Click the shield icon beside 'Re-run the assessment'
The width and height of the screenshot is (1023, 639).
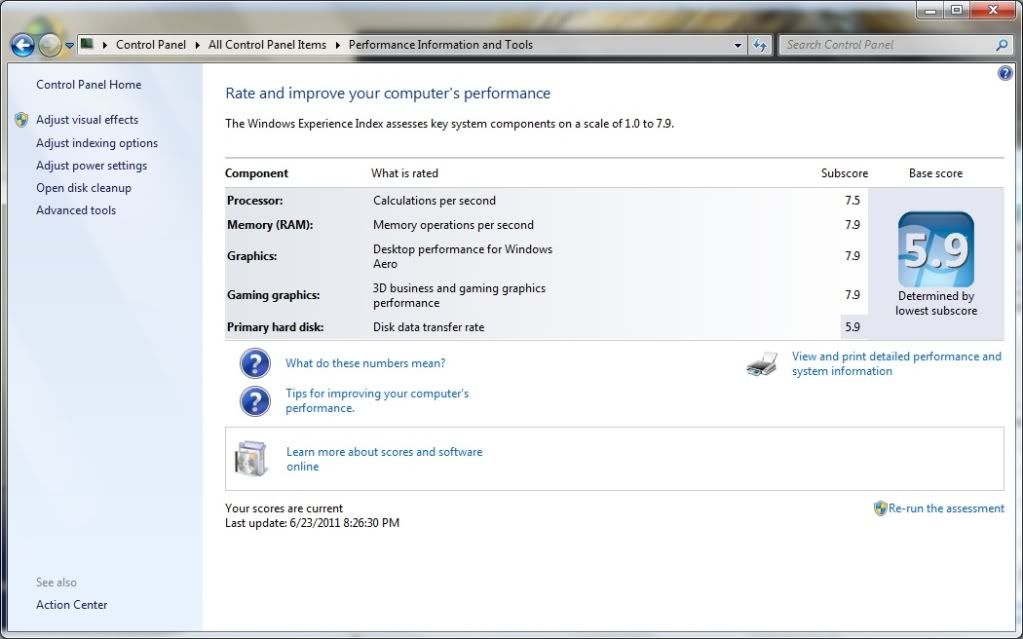[x=880, y=508]
